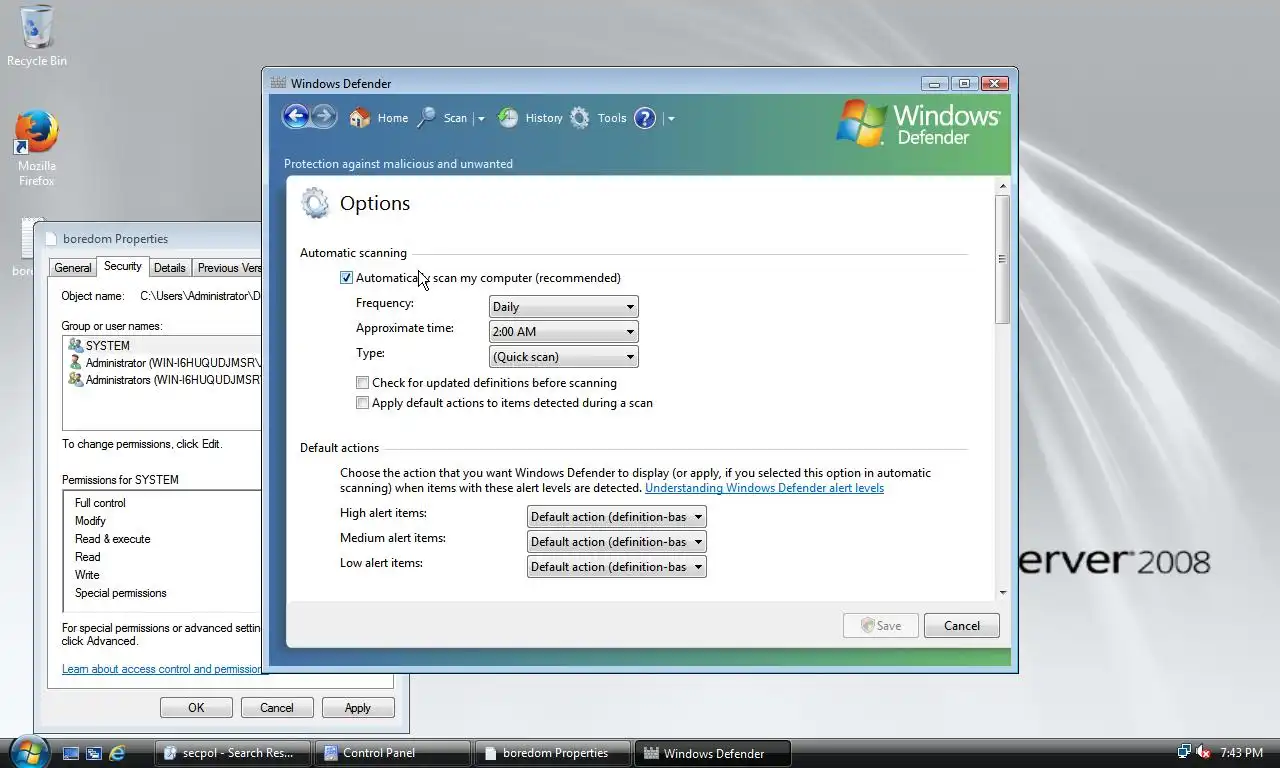
Task: Open the Tools gear icon
Action: 580,118
